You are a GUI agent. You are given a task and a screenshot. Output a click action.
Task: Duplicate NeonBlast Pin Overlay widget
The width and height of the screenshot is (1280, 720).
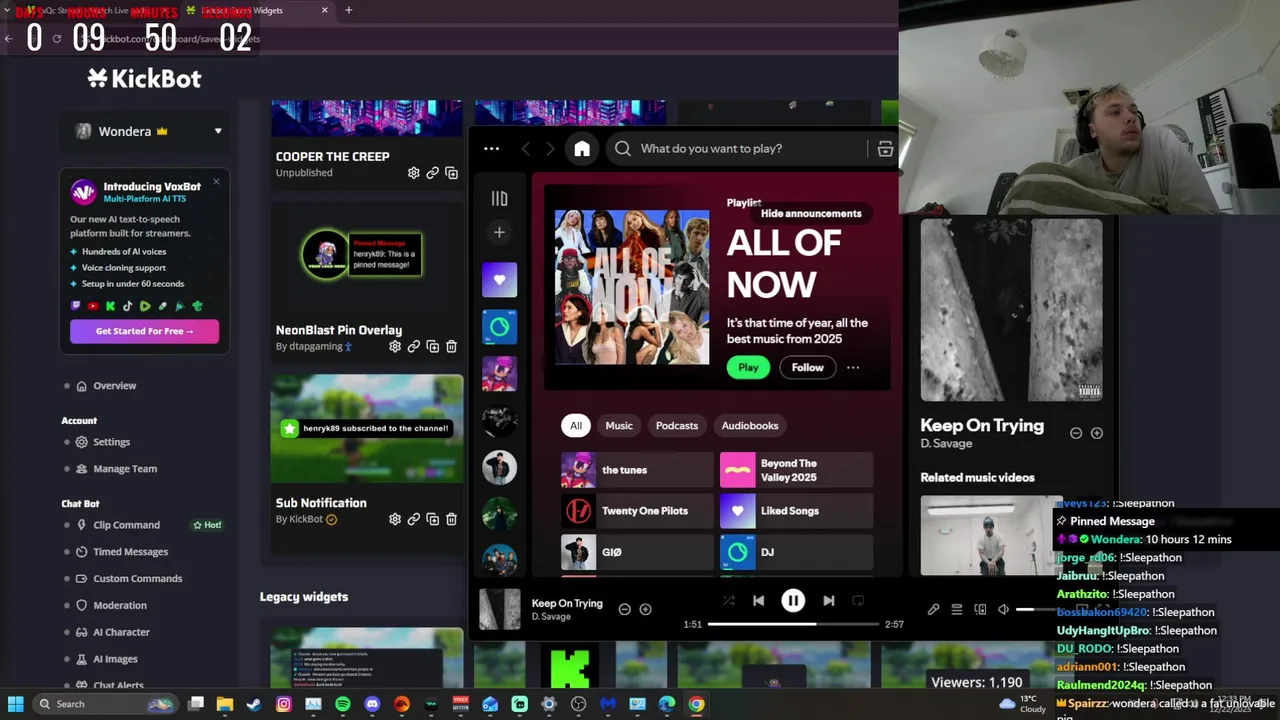pyautogui.click(x=432, y=346)
